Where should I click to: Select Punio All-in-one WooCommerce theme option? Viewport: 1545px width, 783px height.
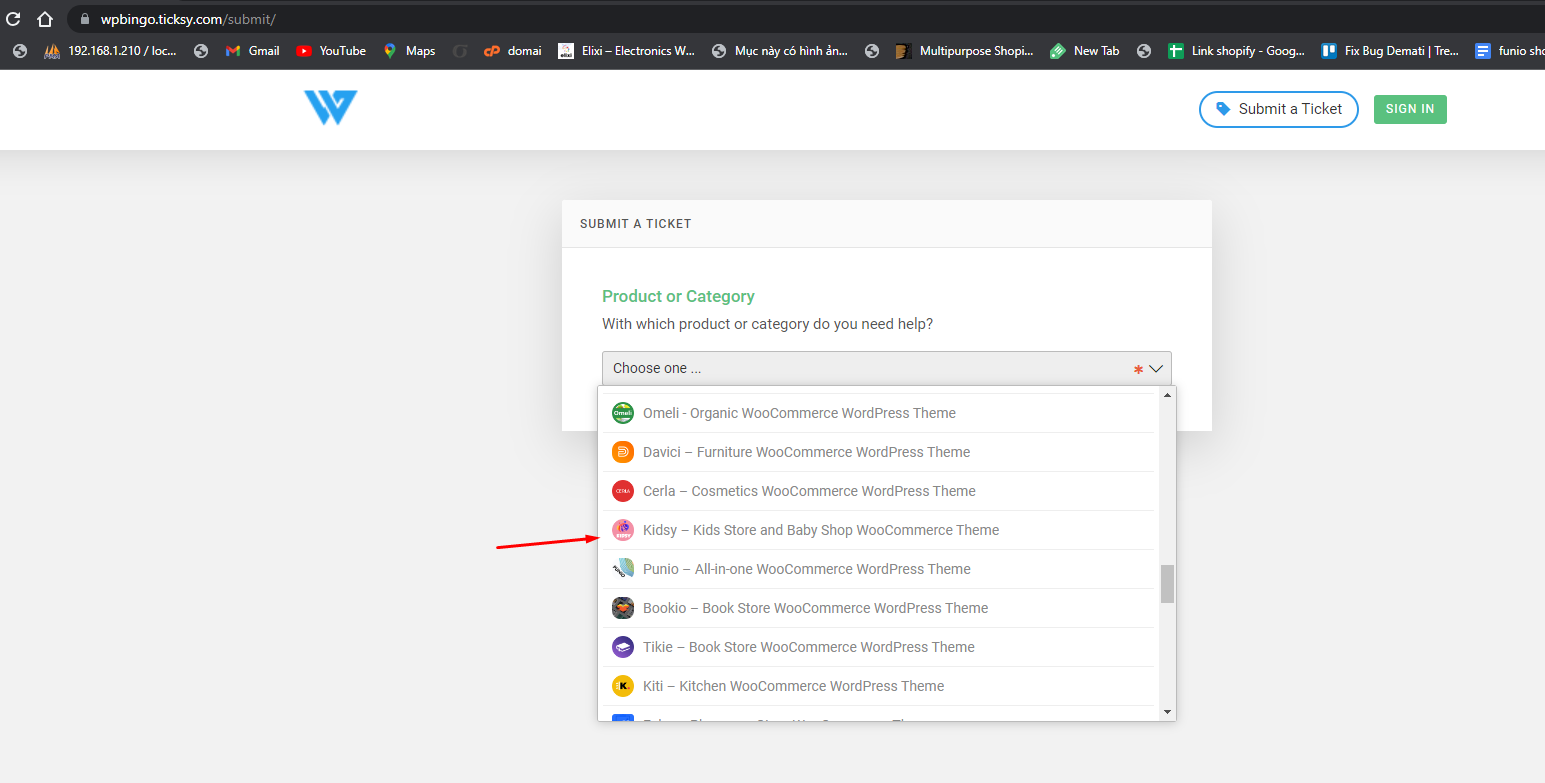pyautogui.click(x=878, y=569)
